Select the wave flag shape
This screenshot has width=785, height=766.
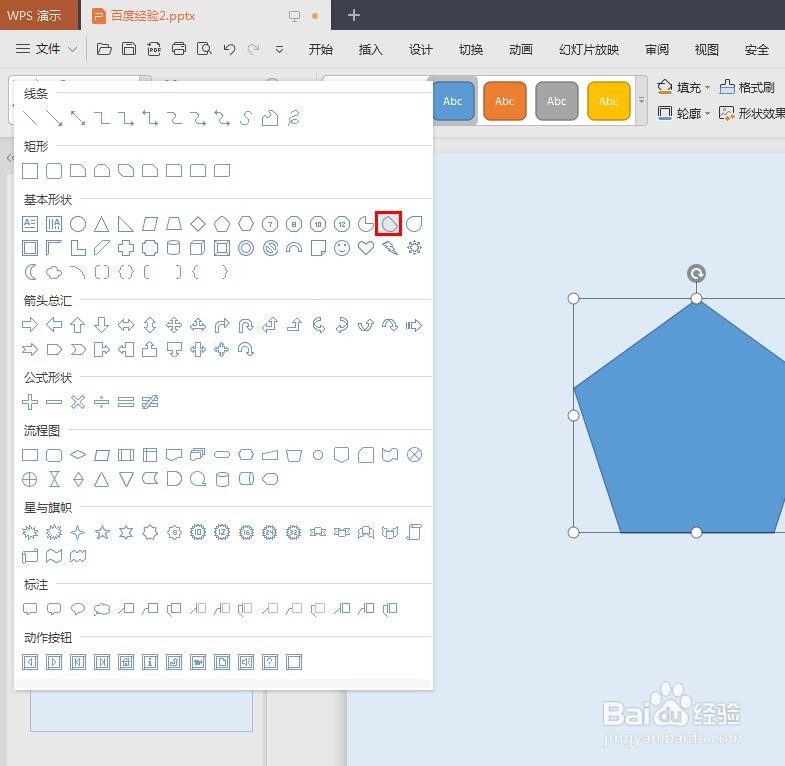pyautogui.click(x=54, y=556)
